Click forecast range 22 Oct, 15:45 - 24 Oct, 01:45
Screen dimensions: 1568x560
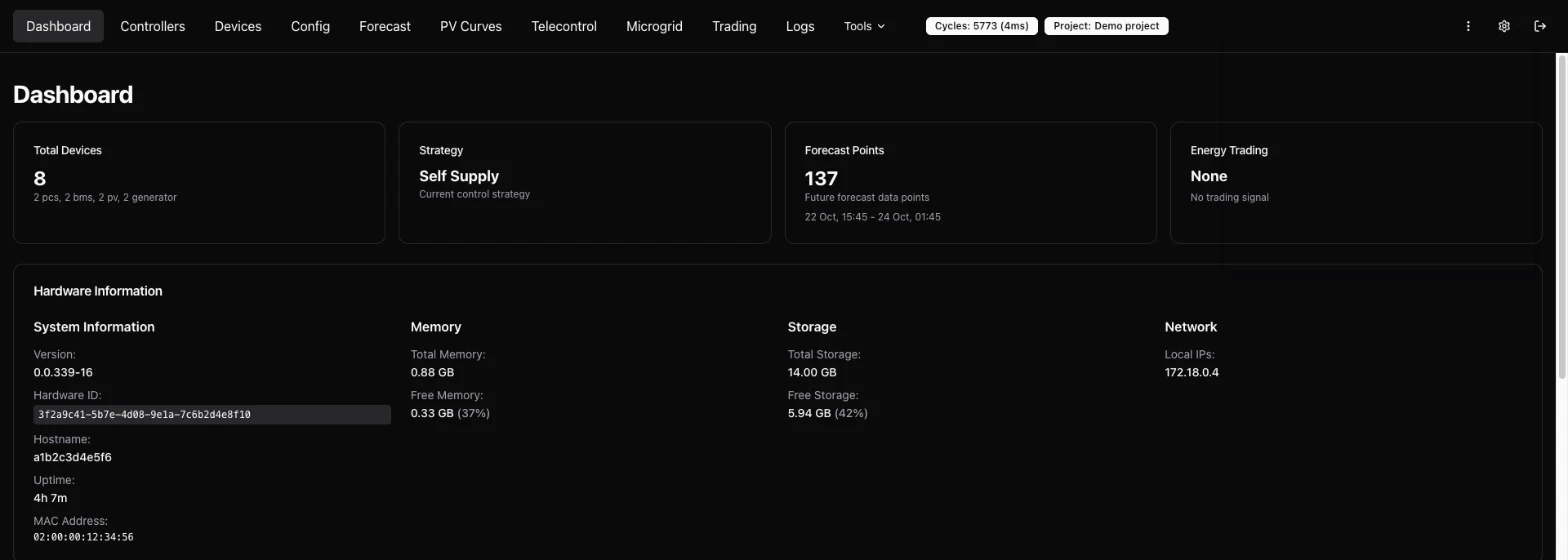tap(872, 217)
